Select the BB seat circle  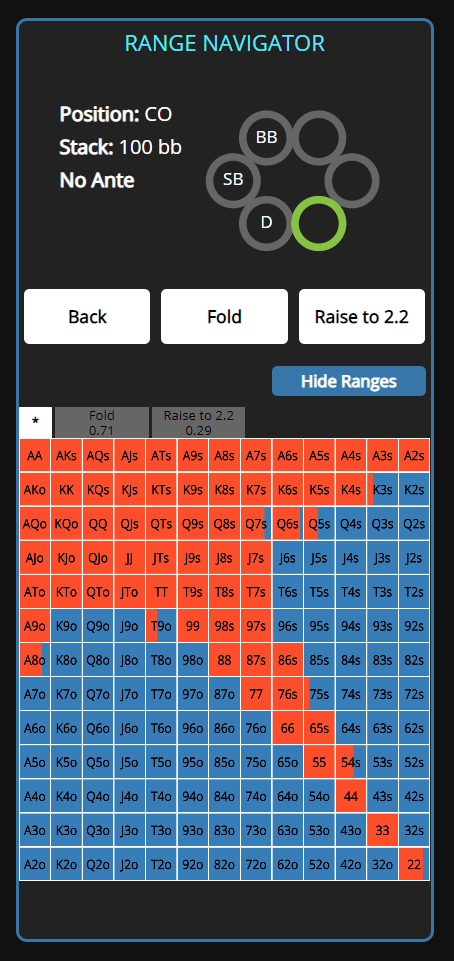pyautogui.click(x=266, y=138)
